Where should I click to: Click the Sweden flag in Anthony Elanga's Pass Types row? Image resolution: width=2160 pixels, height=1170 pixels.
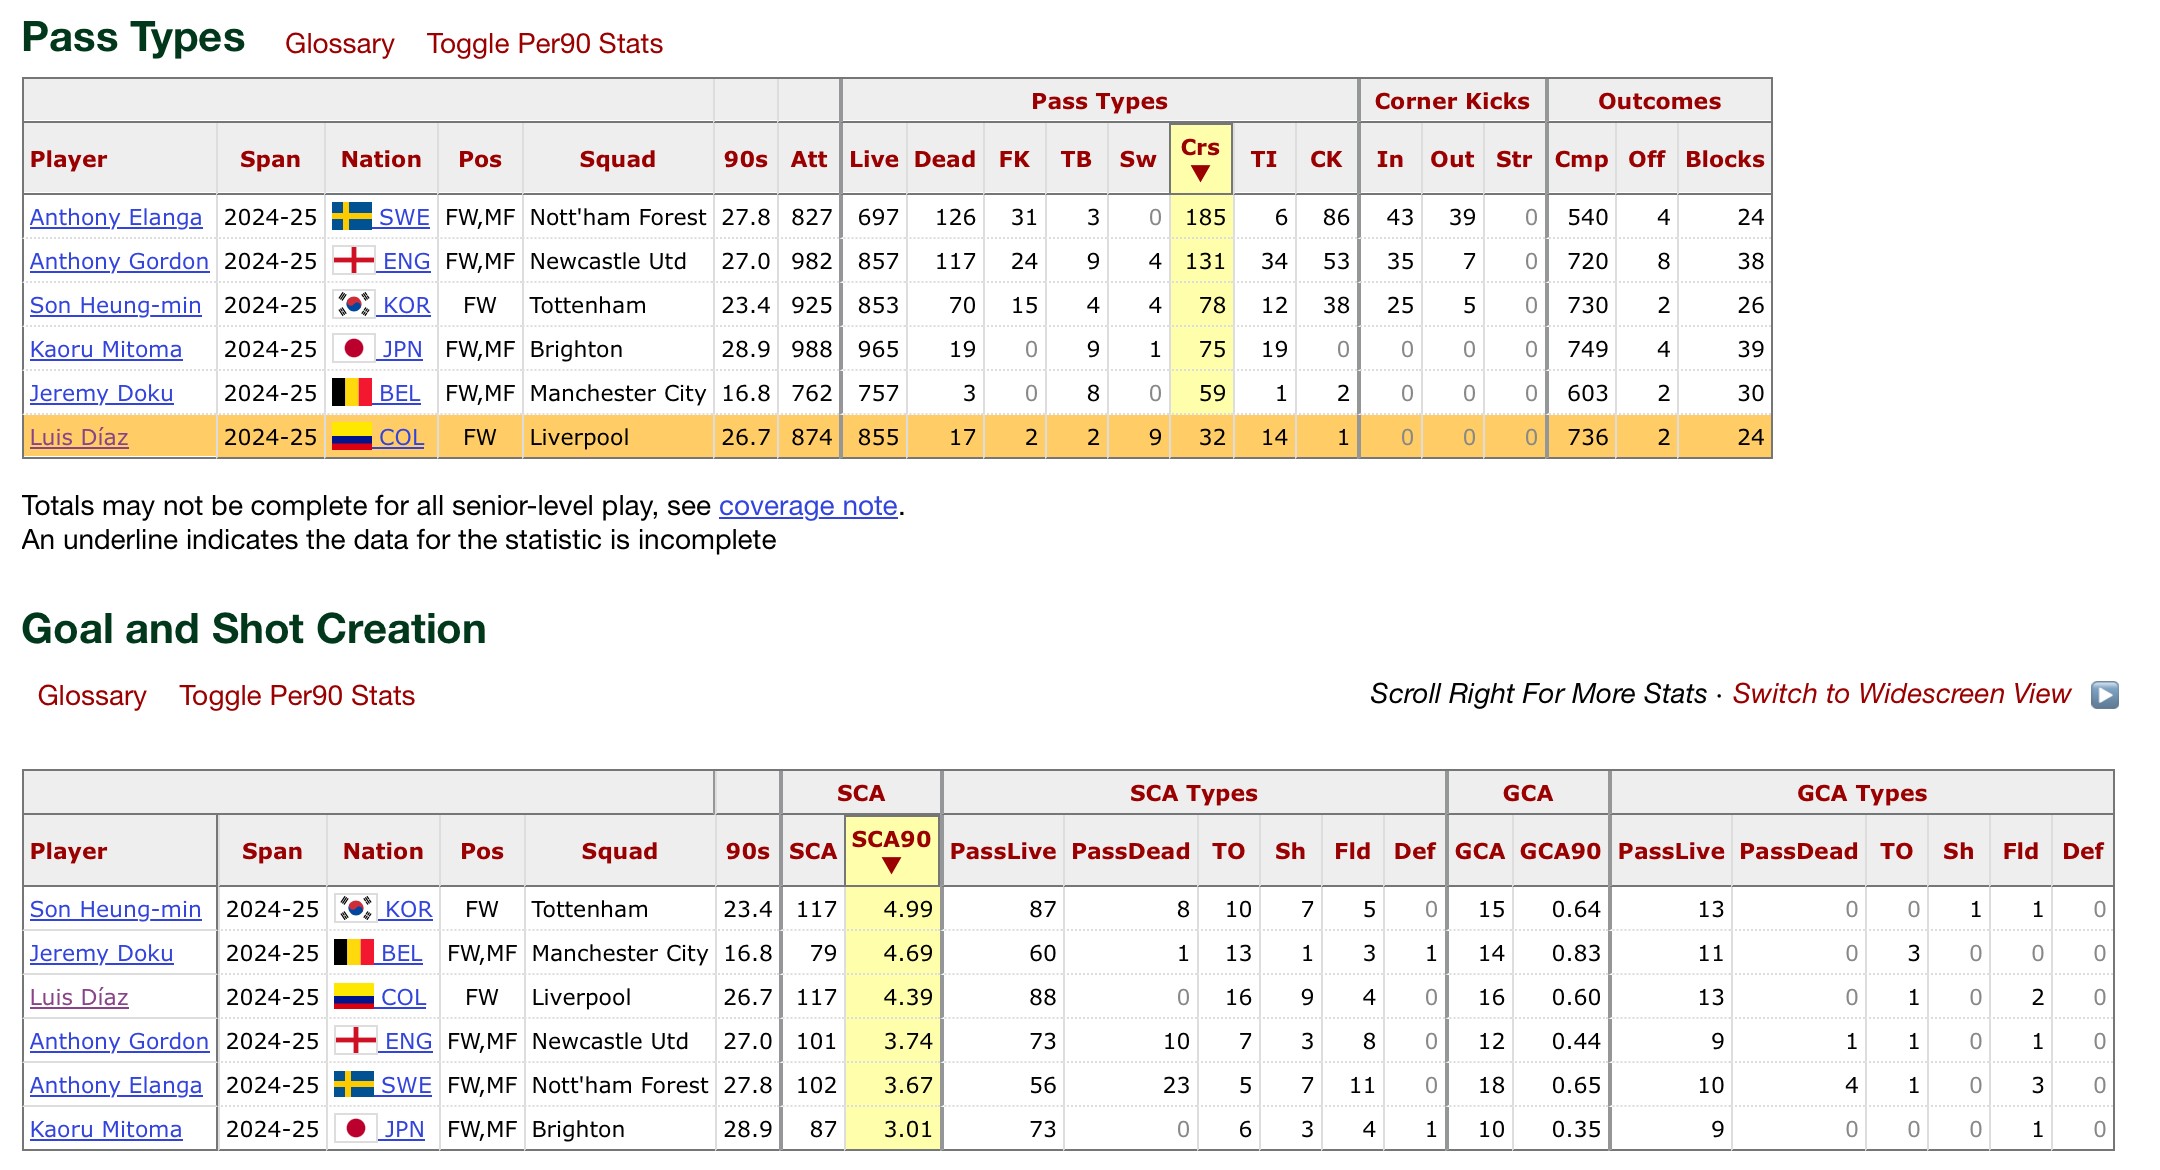[x=351, y=217]
